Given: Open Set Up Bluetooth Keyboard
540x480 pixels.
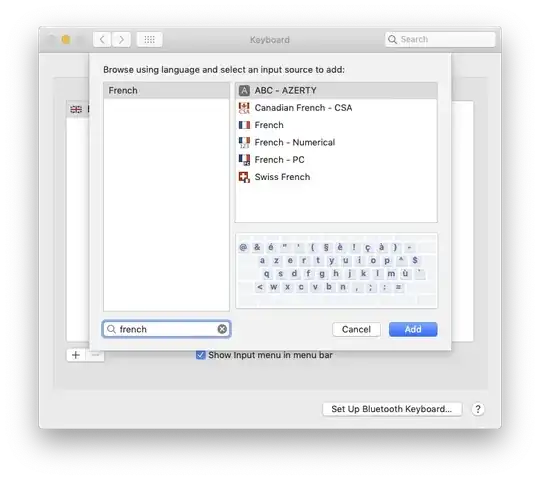Looking at the screenshot, I should (x=392, y=409).
